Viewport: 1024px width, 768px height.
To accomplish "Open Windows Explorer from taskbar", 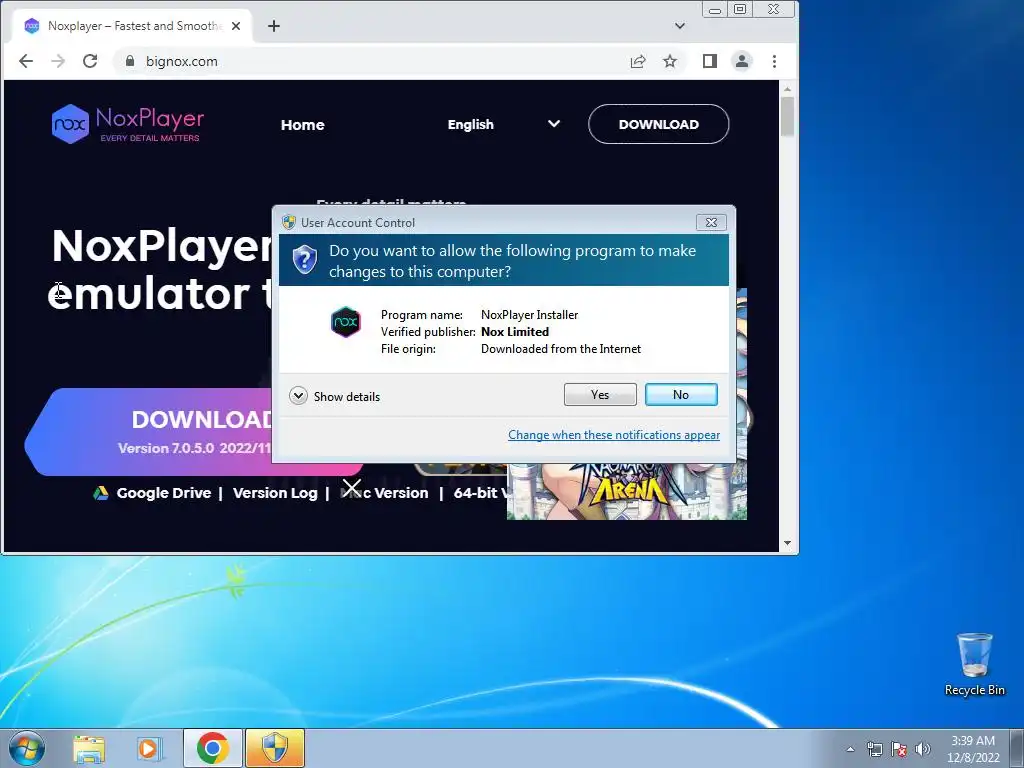I will (89, 749).
